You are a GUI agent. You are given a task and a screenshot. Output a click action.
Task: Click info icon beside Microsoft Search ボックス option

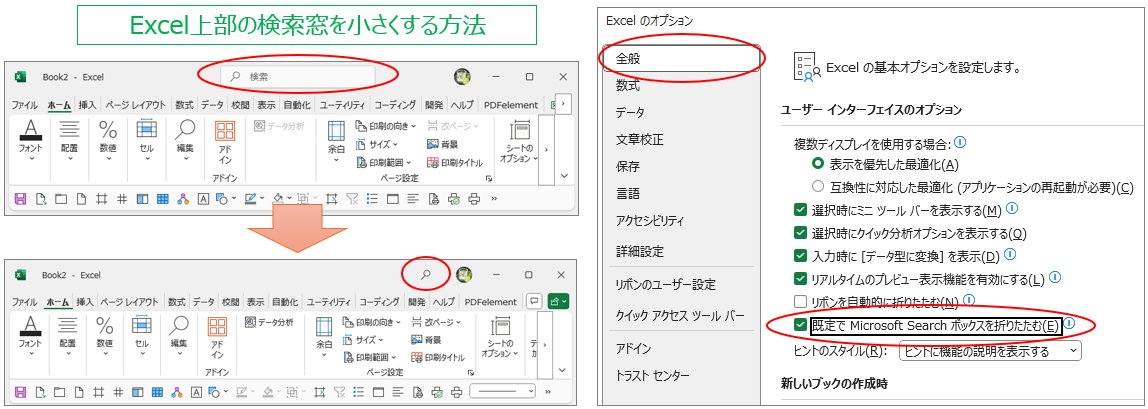[1068, 323]
